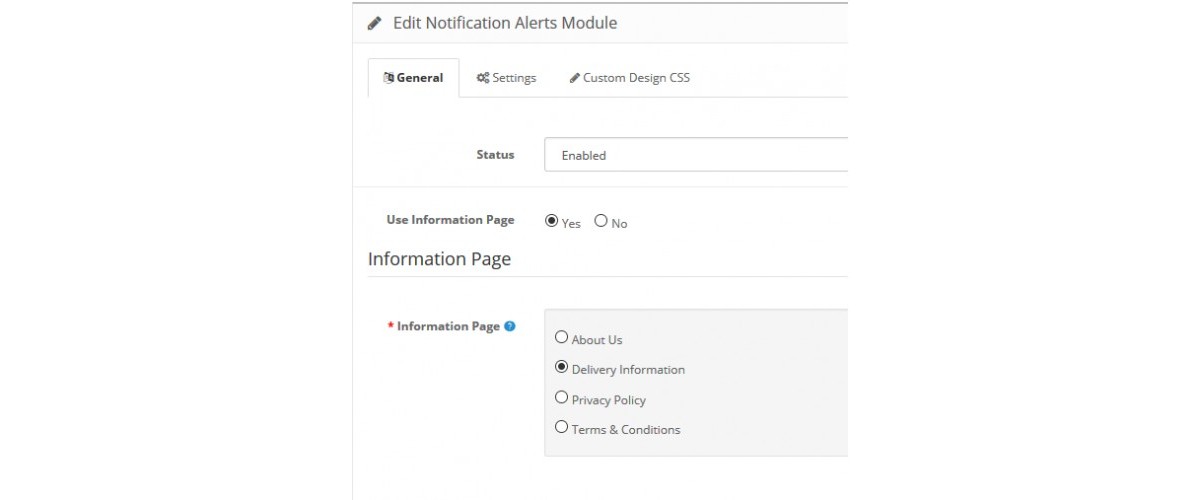Choose the Terms & Conditions radio option
This screenshot has width=1200, height=500.
click(x=561, y=427)
